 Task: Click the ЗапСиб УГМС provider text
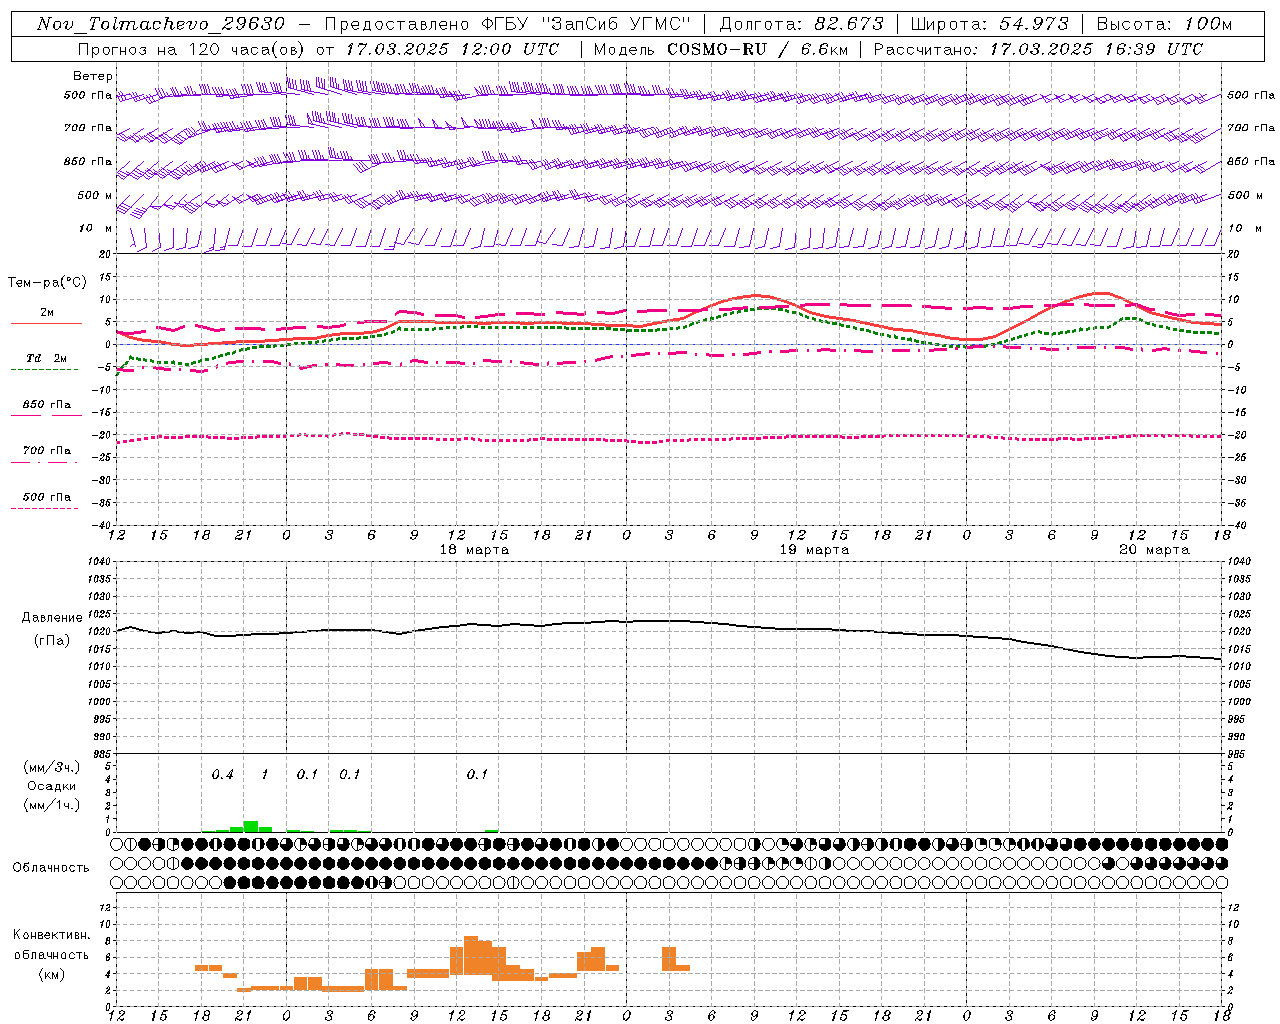tap(616, 24)
